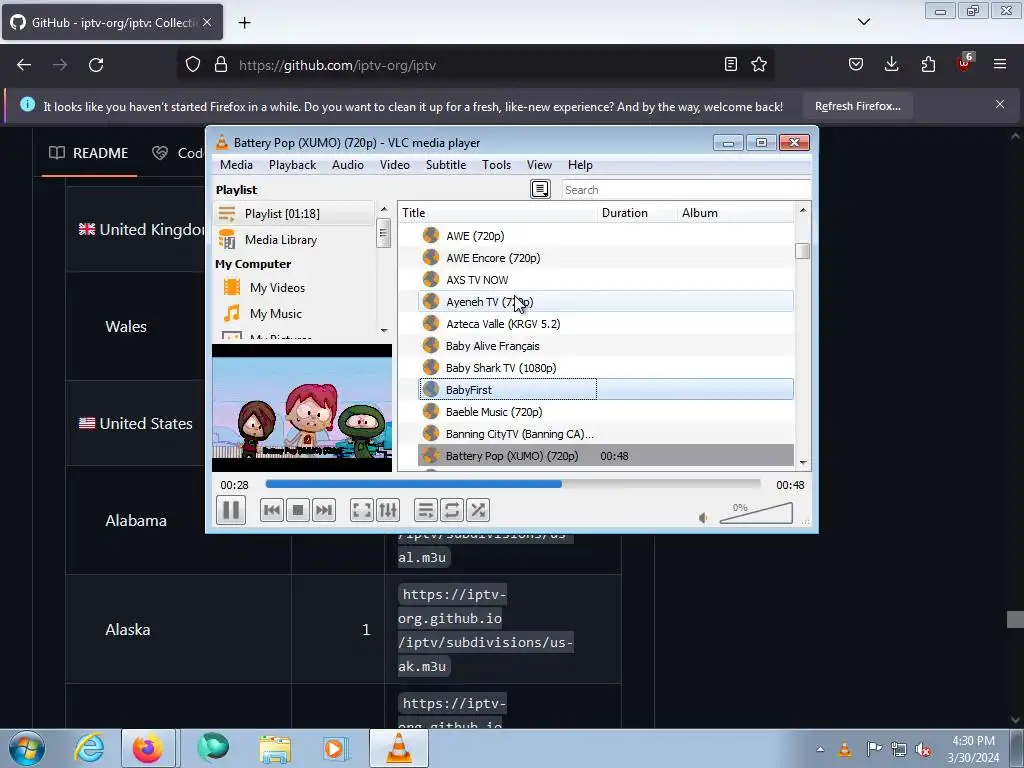Skip to previous media in VLC
1024x768 pixels.
pyautogui.click(x=272, y=510)
